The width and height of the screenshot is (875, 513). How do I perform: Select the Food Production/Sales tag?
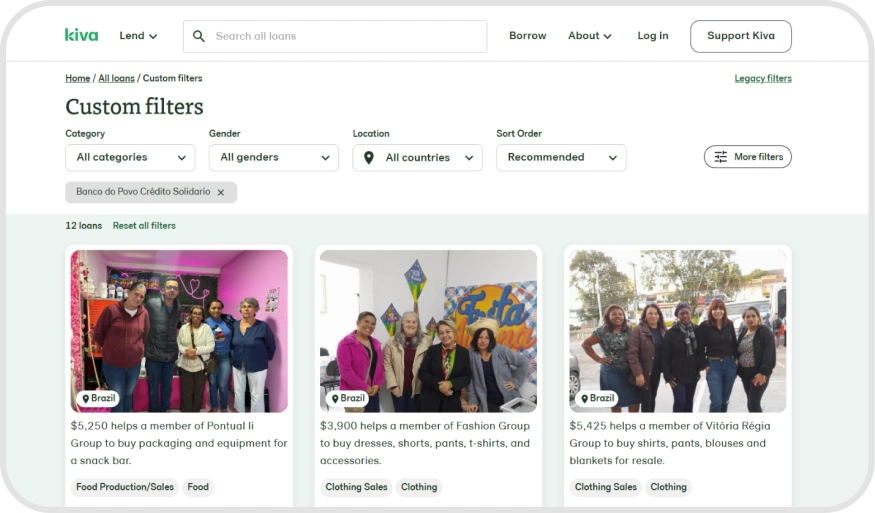coord(125,487)
